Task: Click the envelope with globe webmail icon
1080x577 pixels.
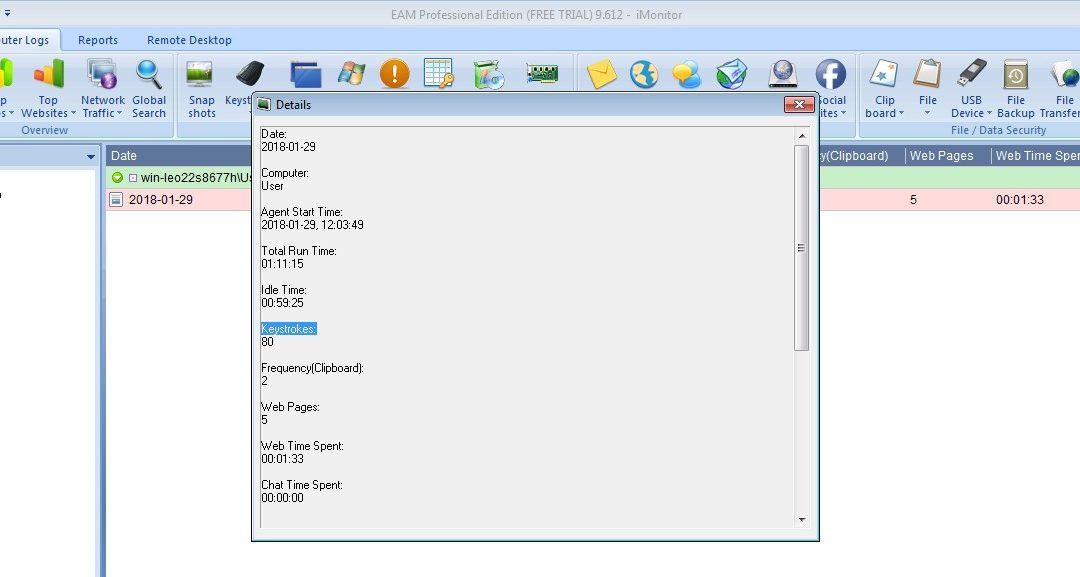Action: click(731, 74)
